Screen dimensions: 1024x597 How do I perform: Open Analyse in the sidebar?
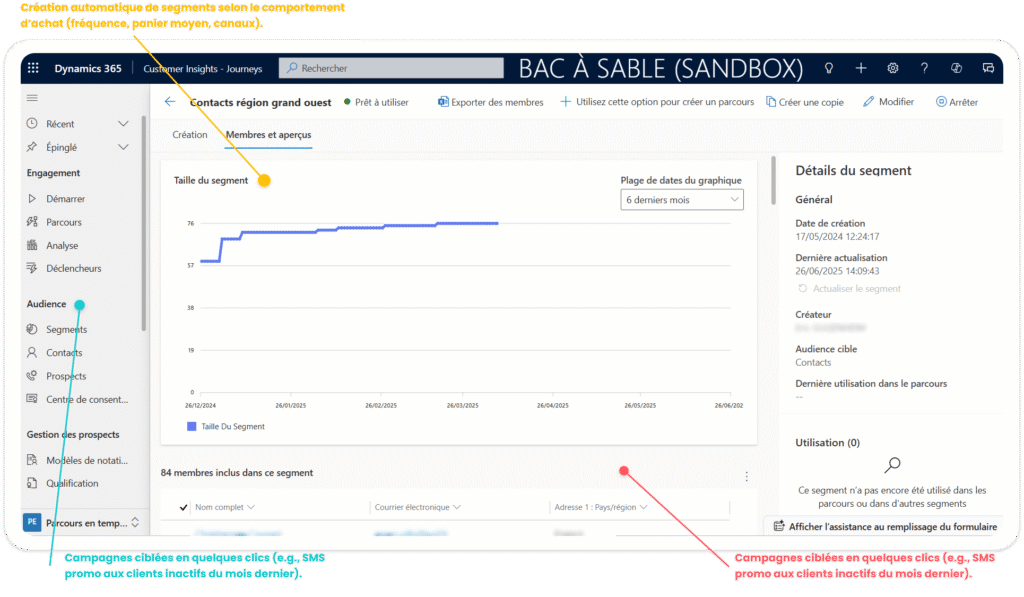coord(62,246)
